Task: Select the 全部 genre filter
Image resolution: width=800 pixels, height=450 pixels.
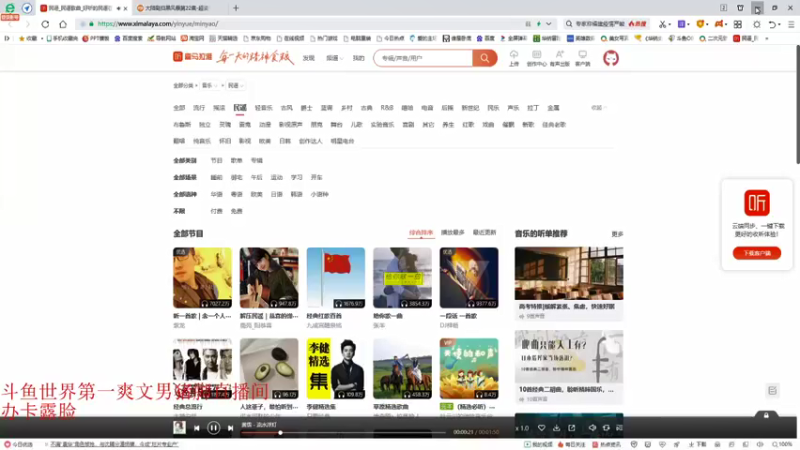Action: point(179,108)
